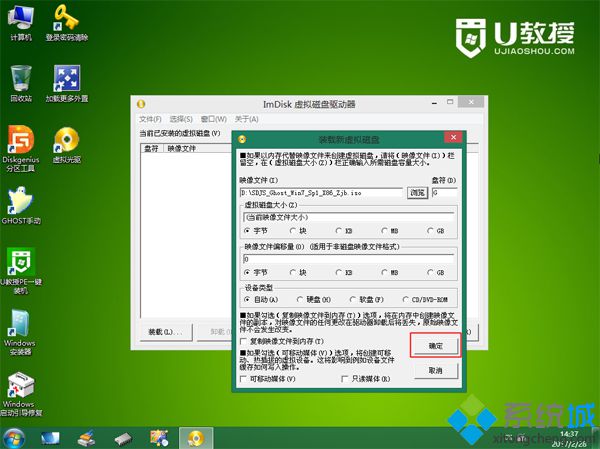
Task: Click the Windows Start orb
Action: [x=13, y=438]
